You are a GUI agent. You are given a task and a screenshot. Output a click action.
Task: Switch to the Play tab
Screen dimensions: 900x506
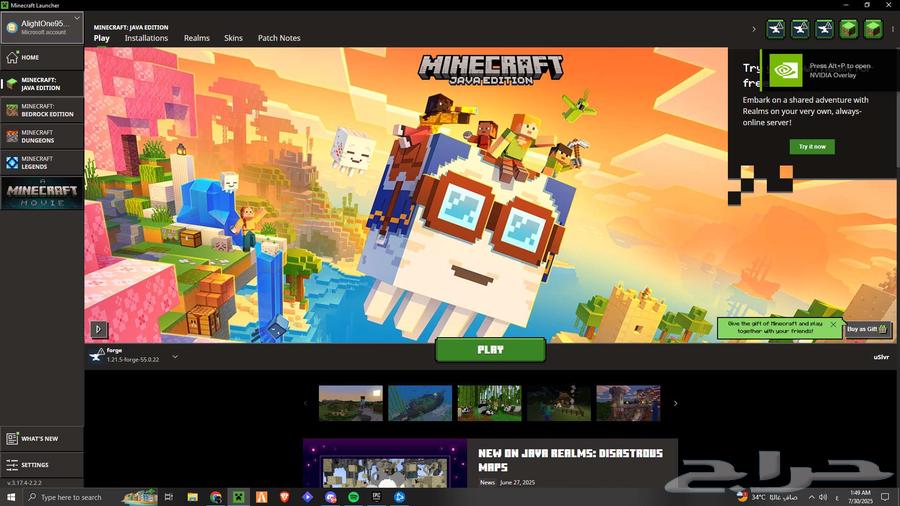[102, 38]
